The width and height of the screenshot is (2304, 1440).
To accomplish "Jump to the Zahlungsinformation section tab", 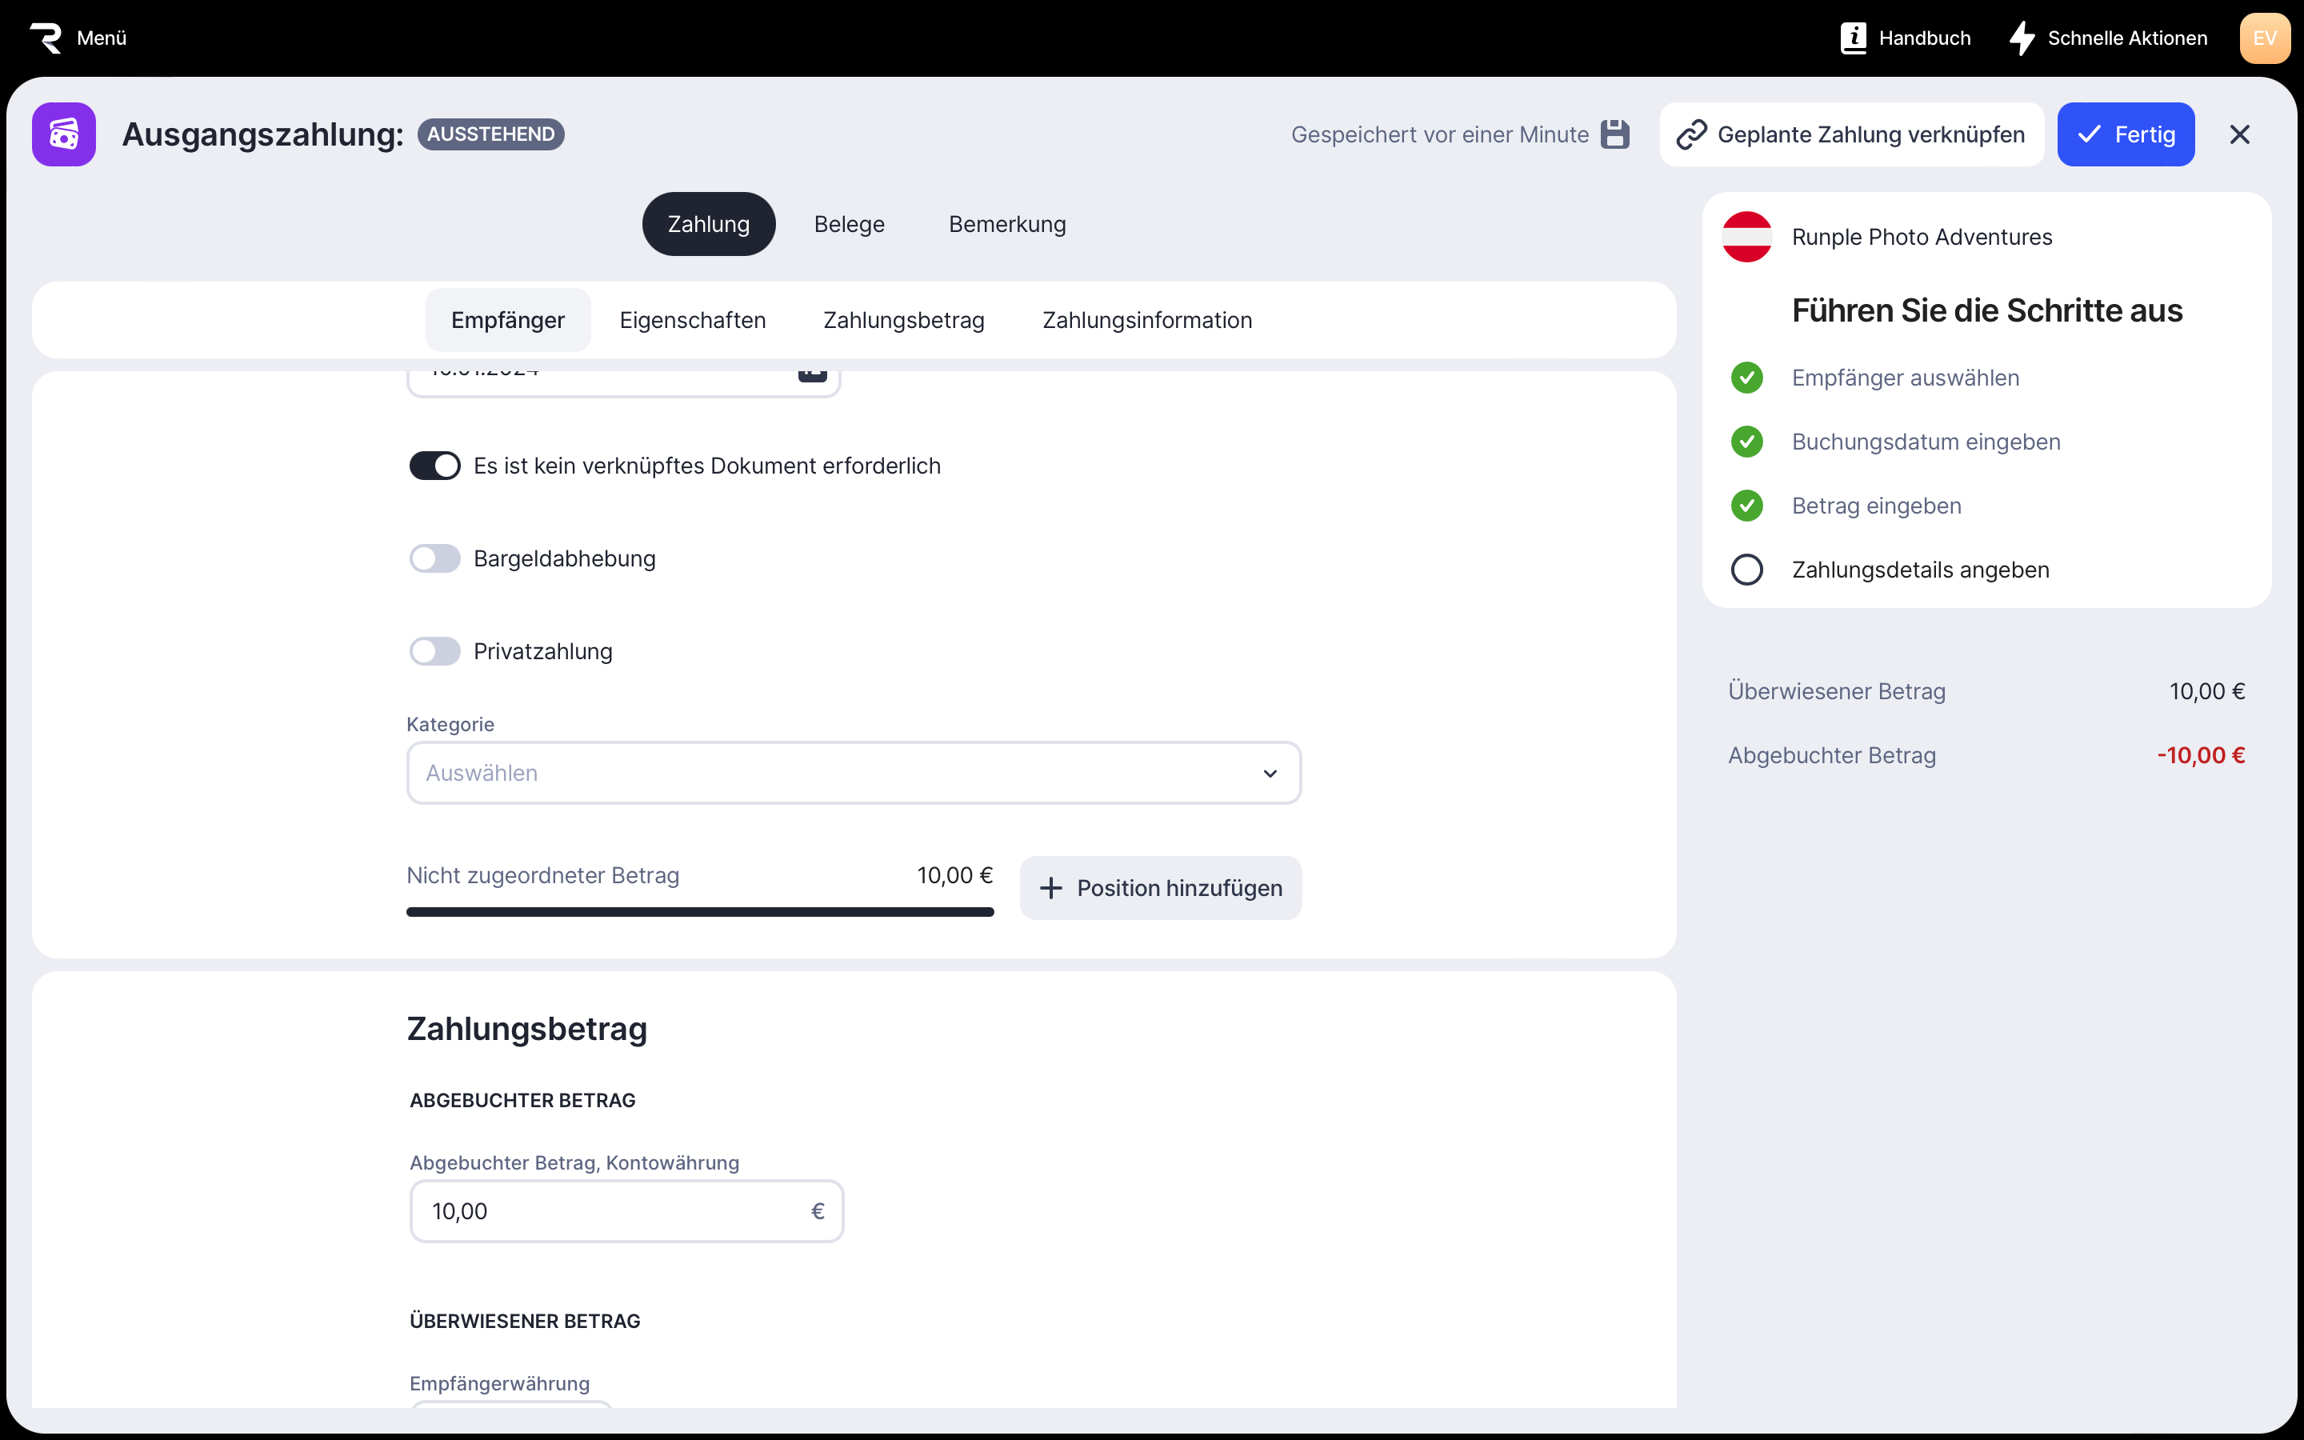I will 1147,320.
